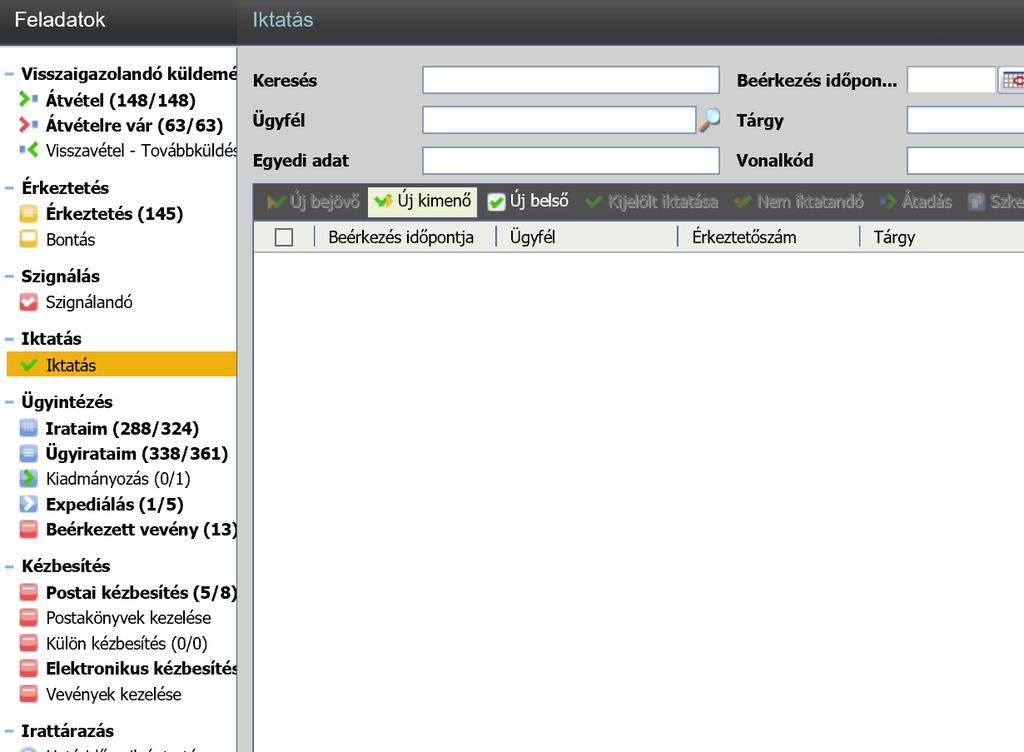Click the Kijelölt iktatása toolbar button

[652, 202]
